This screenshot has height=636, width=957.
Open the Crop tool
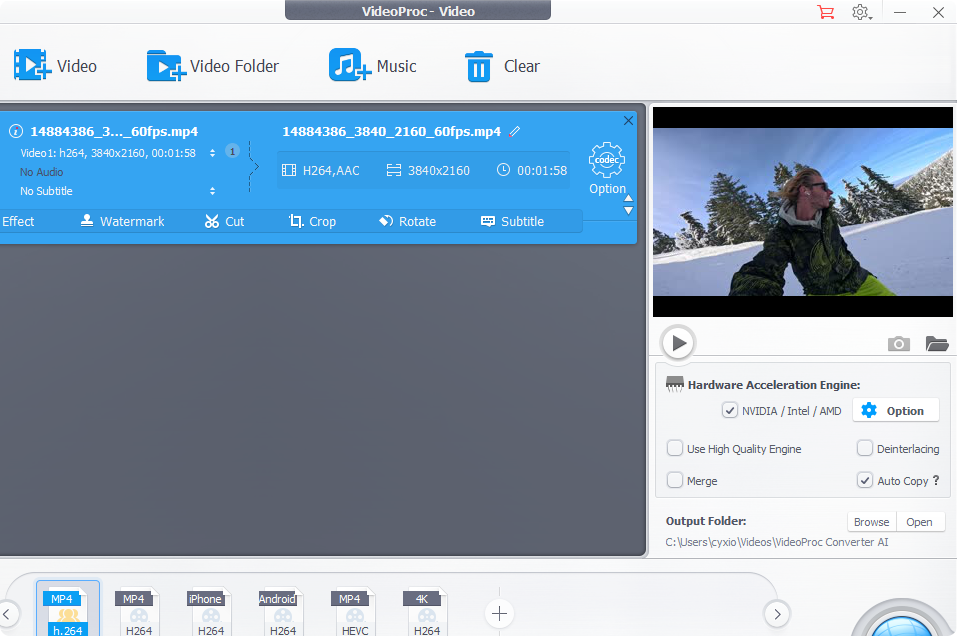tap(312, 221)
